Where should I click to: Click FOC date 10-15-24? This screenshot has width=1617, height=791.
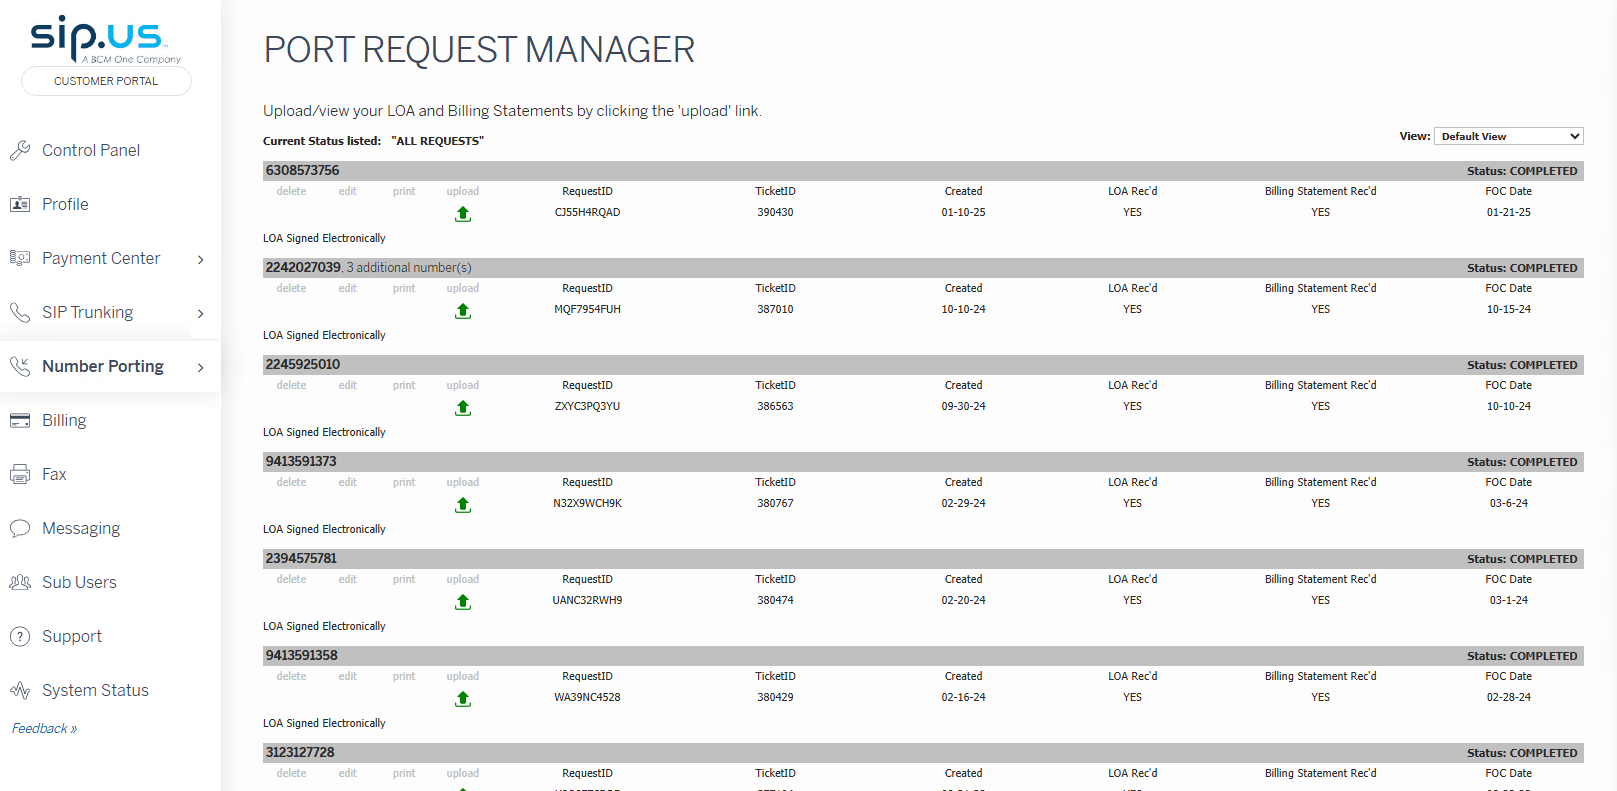1509,309
